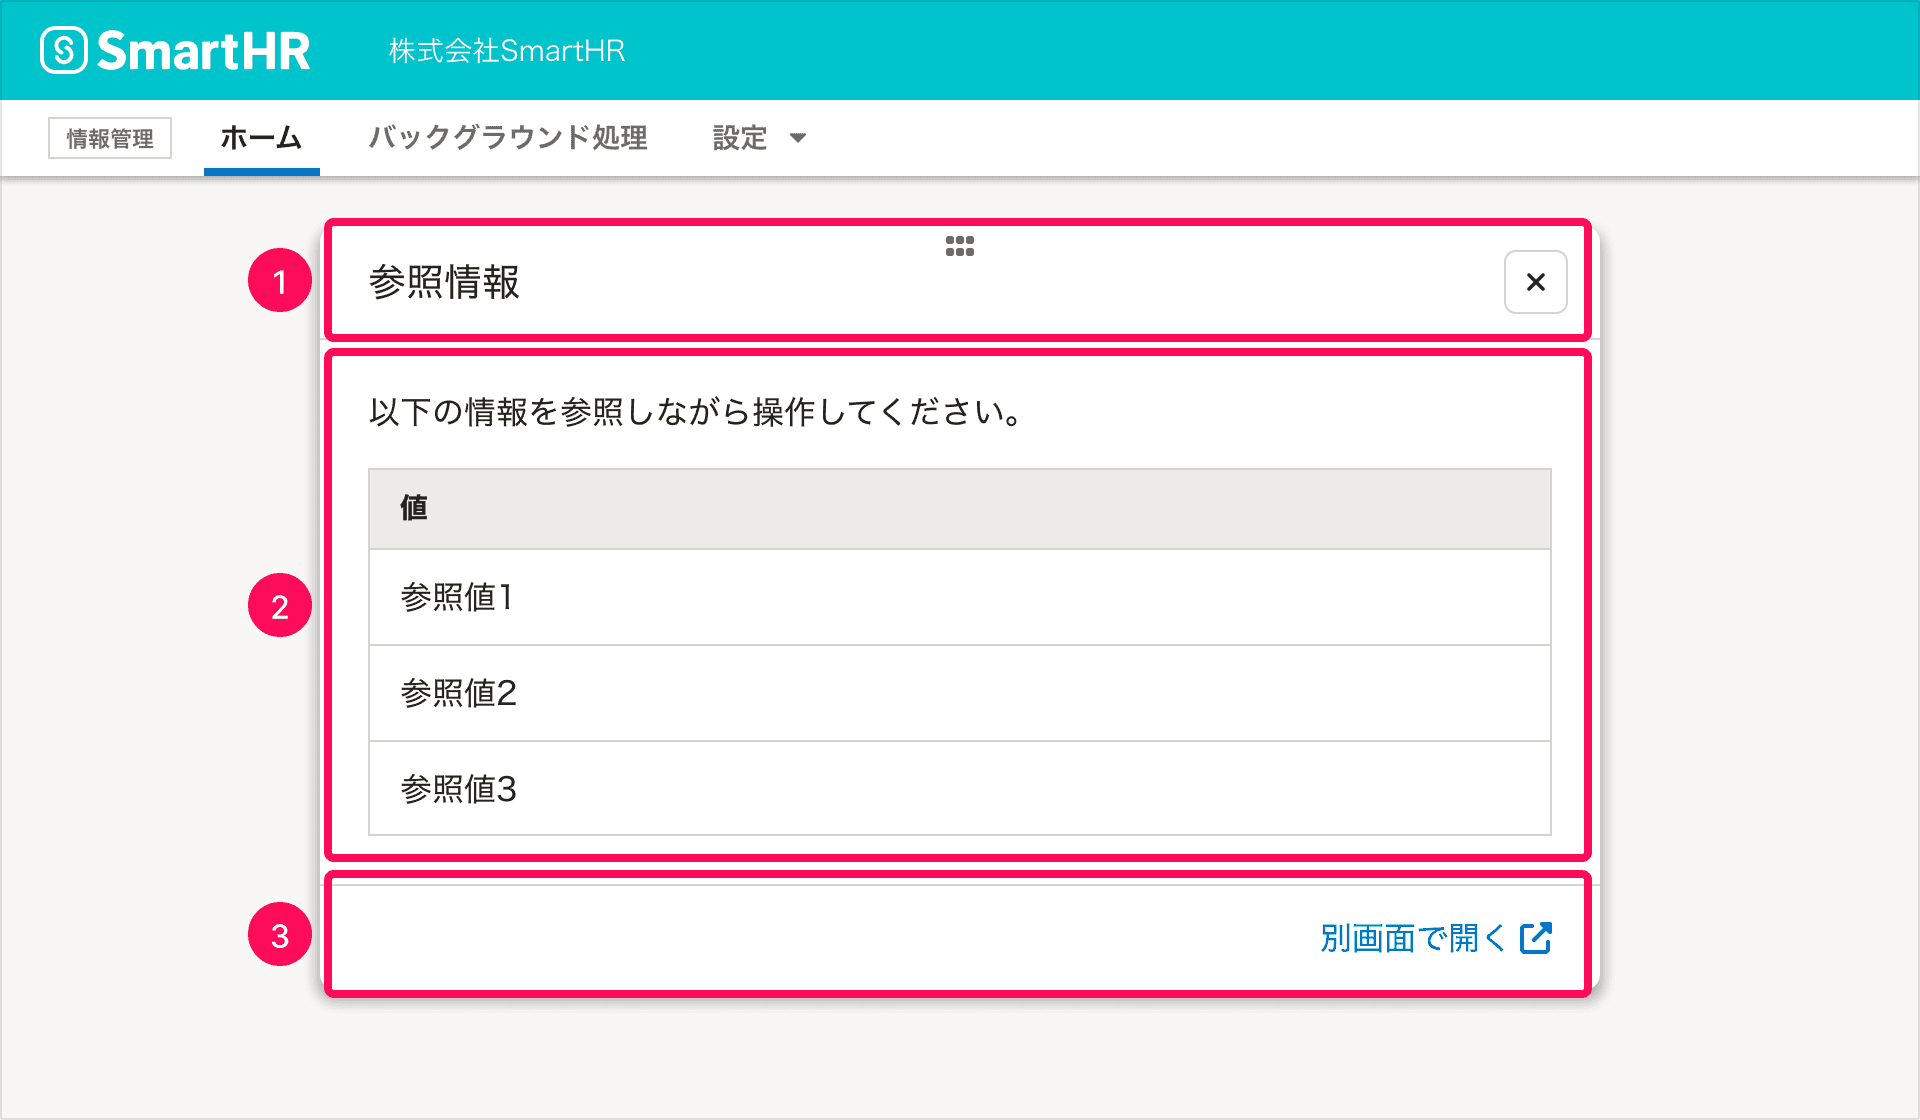The width and height of the screenshot is (1920, 1120).
Task: Click the 設定 gear-area caret icon
Action: click(799, 139)
